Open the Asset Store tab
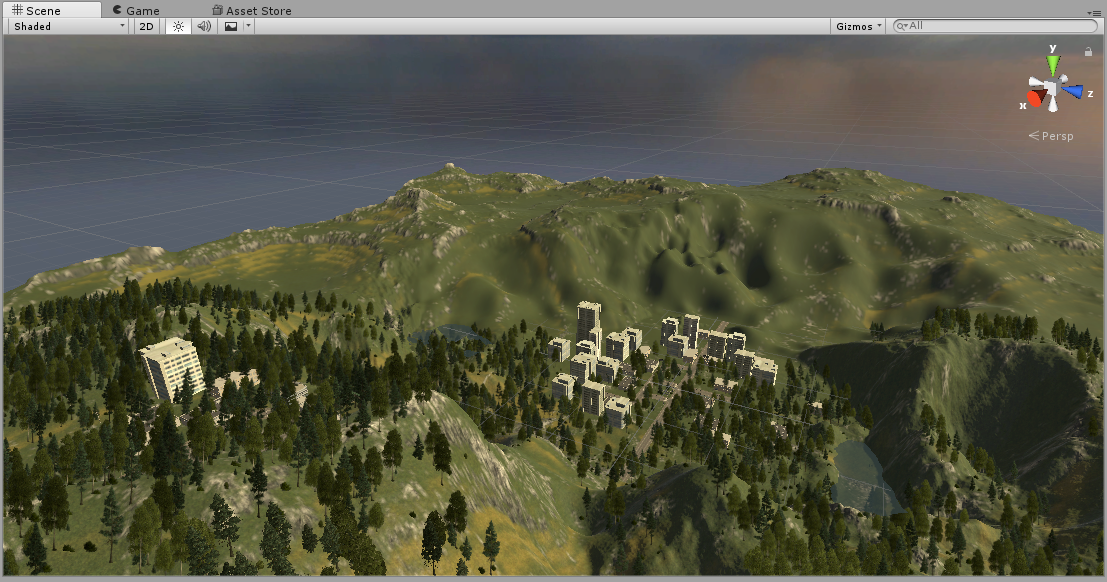1107x582 pixels. point(252,10)
